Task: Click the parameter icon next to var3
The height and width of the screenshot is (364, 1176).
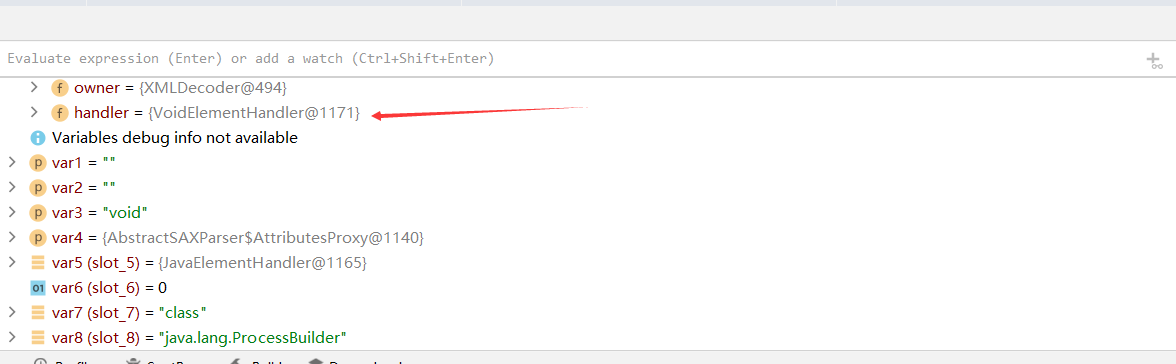Action: [38, 212]
